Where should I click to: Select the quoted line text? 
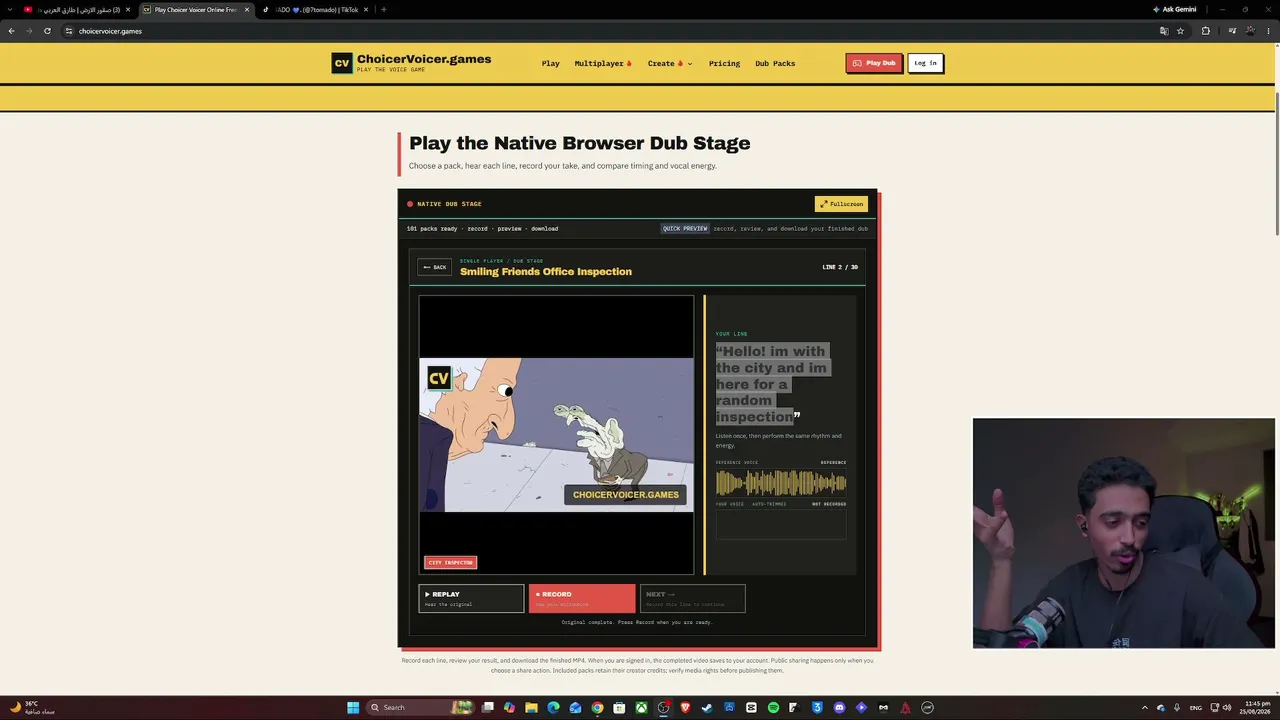tap(772, 384)
